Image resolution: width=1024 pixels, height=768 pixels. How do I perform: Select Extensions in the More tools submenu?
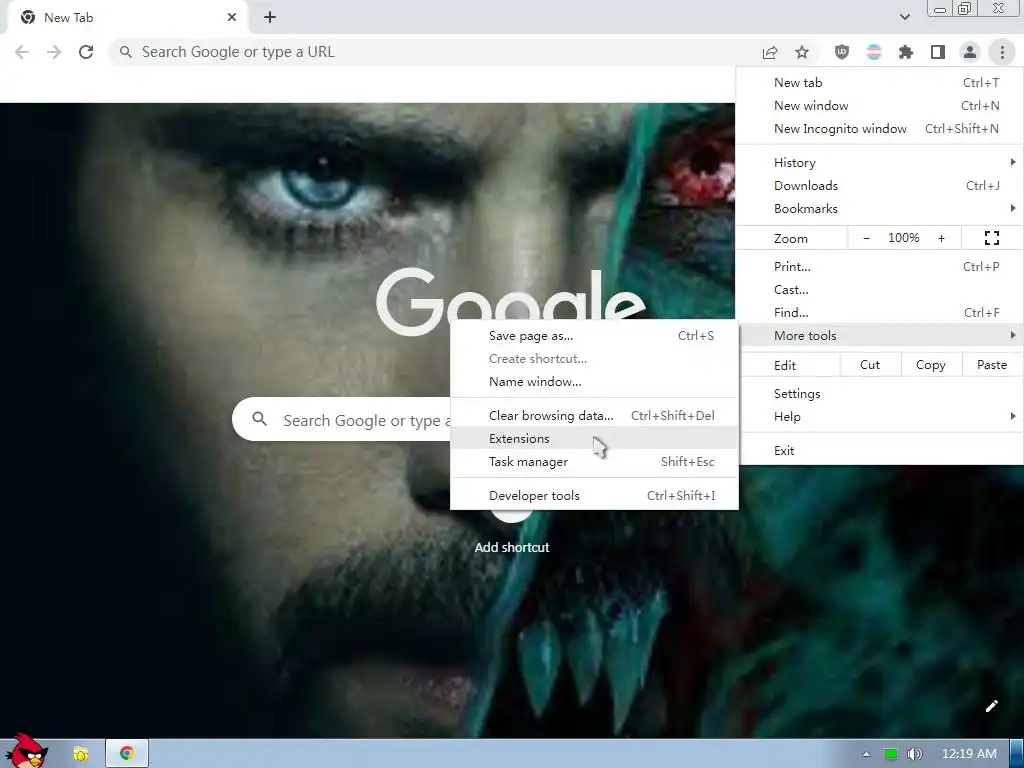[x=594, y=438]
